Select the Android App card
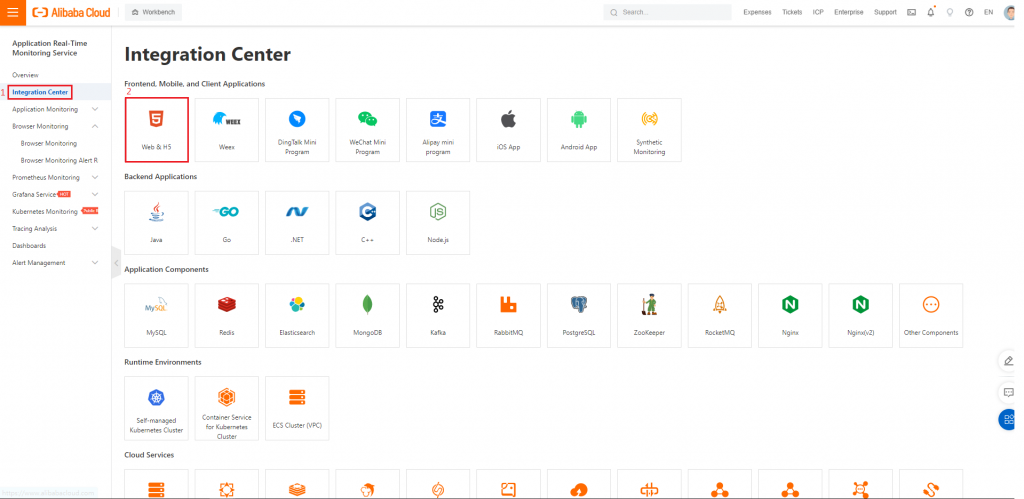Image resolution: width=1024 pixels, height=499 pixels. (579, 130)
